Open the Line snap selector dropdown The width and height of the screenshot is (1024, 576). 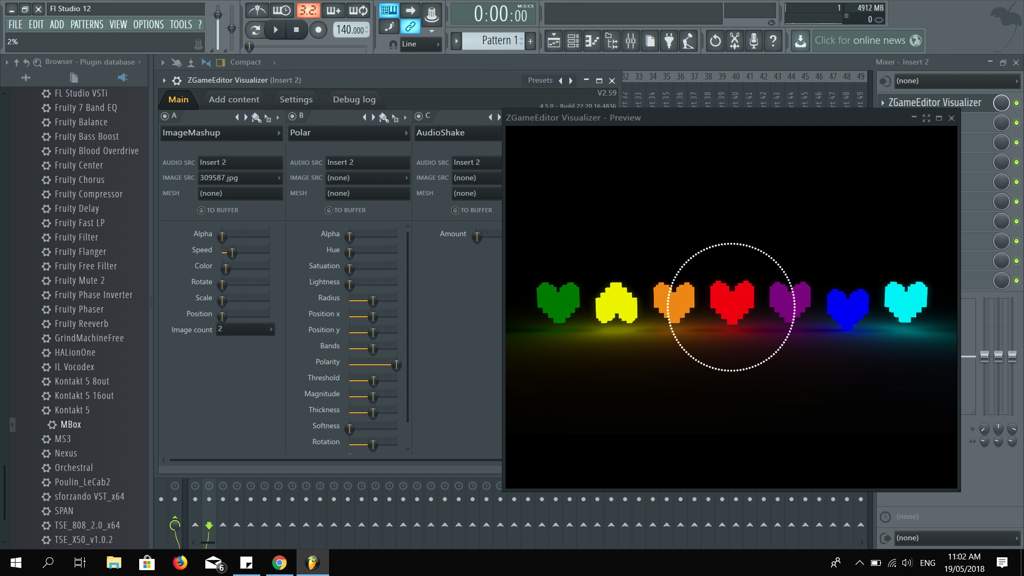coord(420,44)
